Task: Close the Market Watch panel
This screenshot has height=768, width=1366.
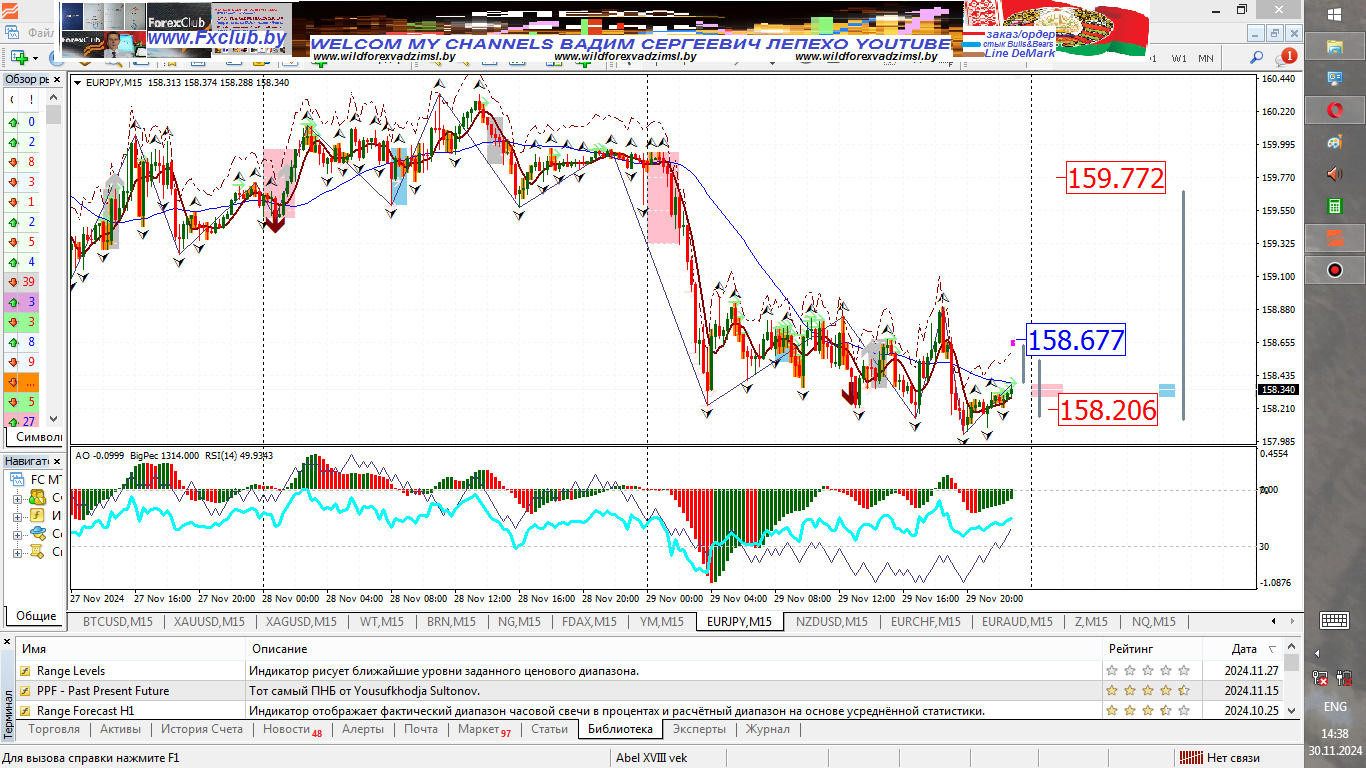Action: 56,79
